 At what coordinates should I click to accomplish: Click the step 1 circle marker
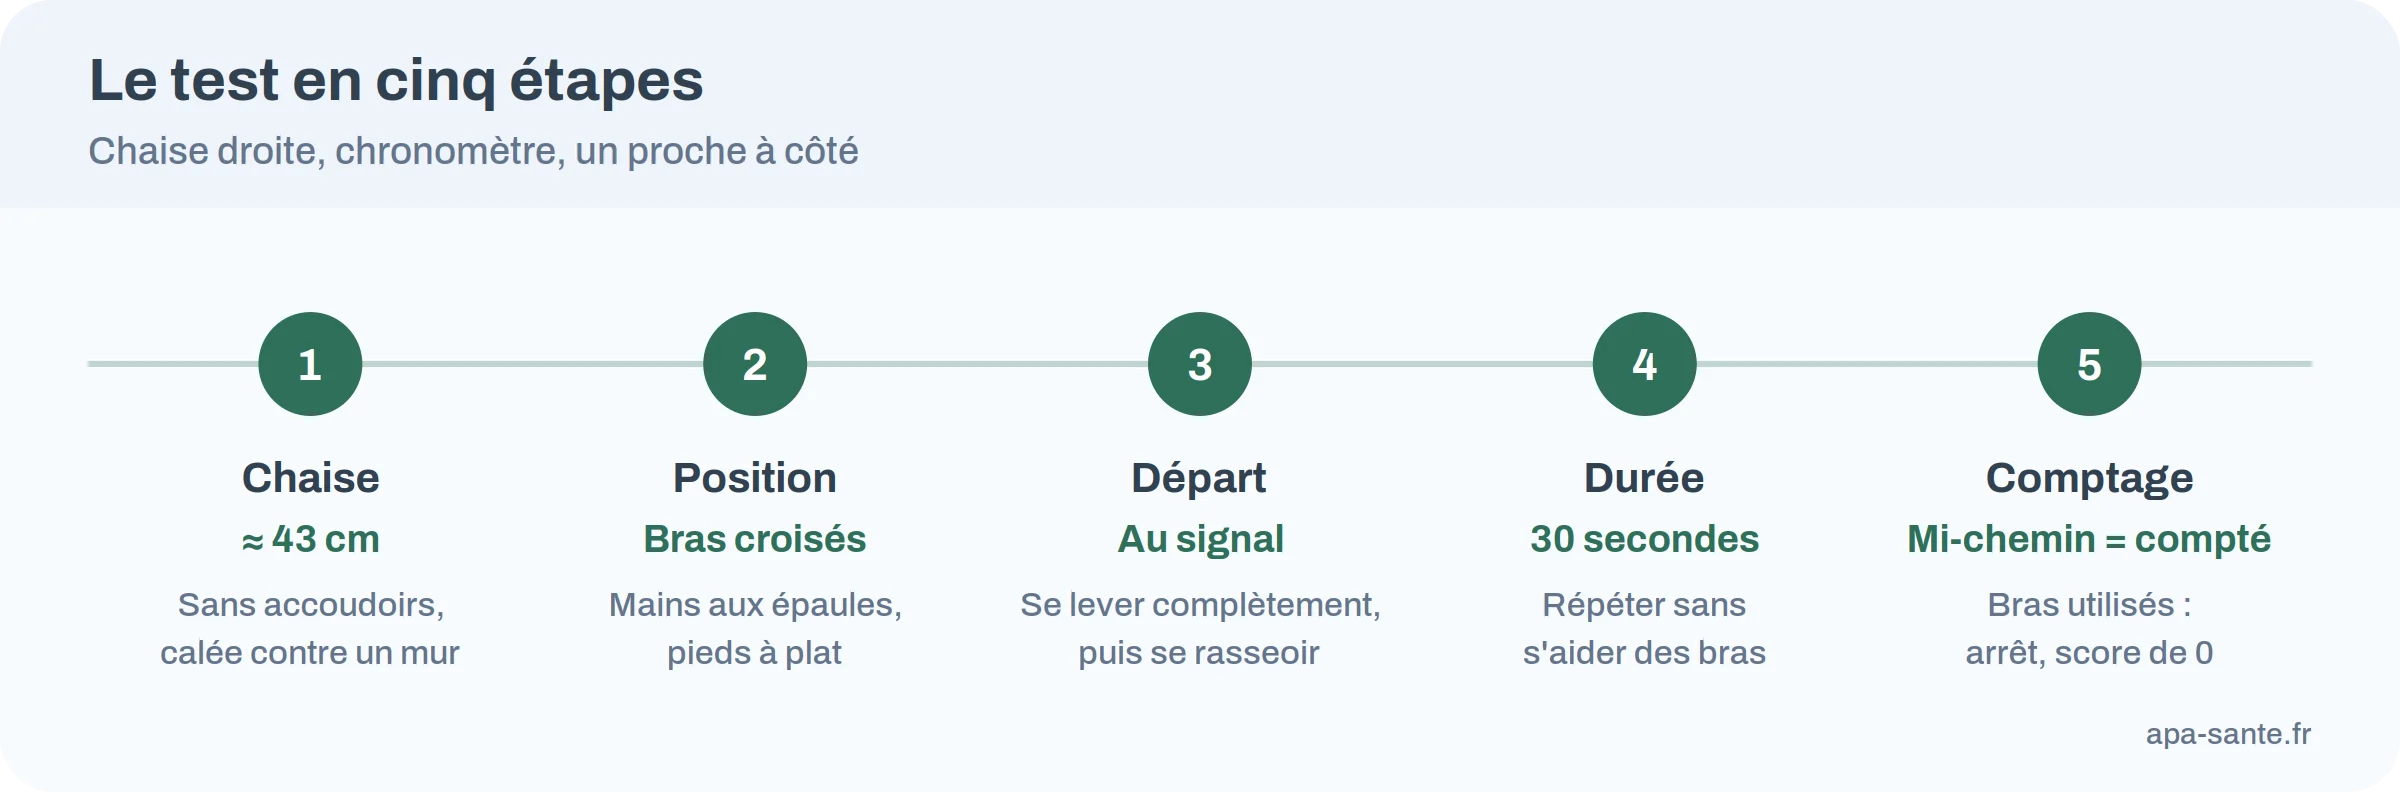pos(310,364)
